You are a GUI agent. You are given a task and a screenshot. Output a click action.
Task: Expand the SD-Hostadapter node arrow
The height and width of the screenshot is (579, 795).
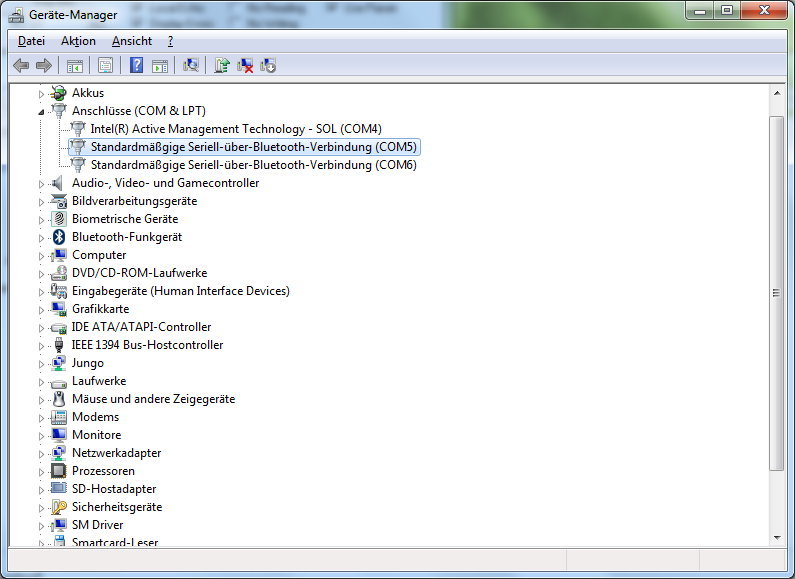coord(41,490)
